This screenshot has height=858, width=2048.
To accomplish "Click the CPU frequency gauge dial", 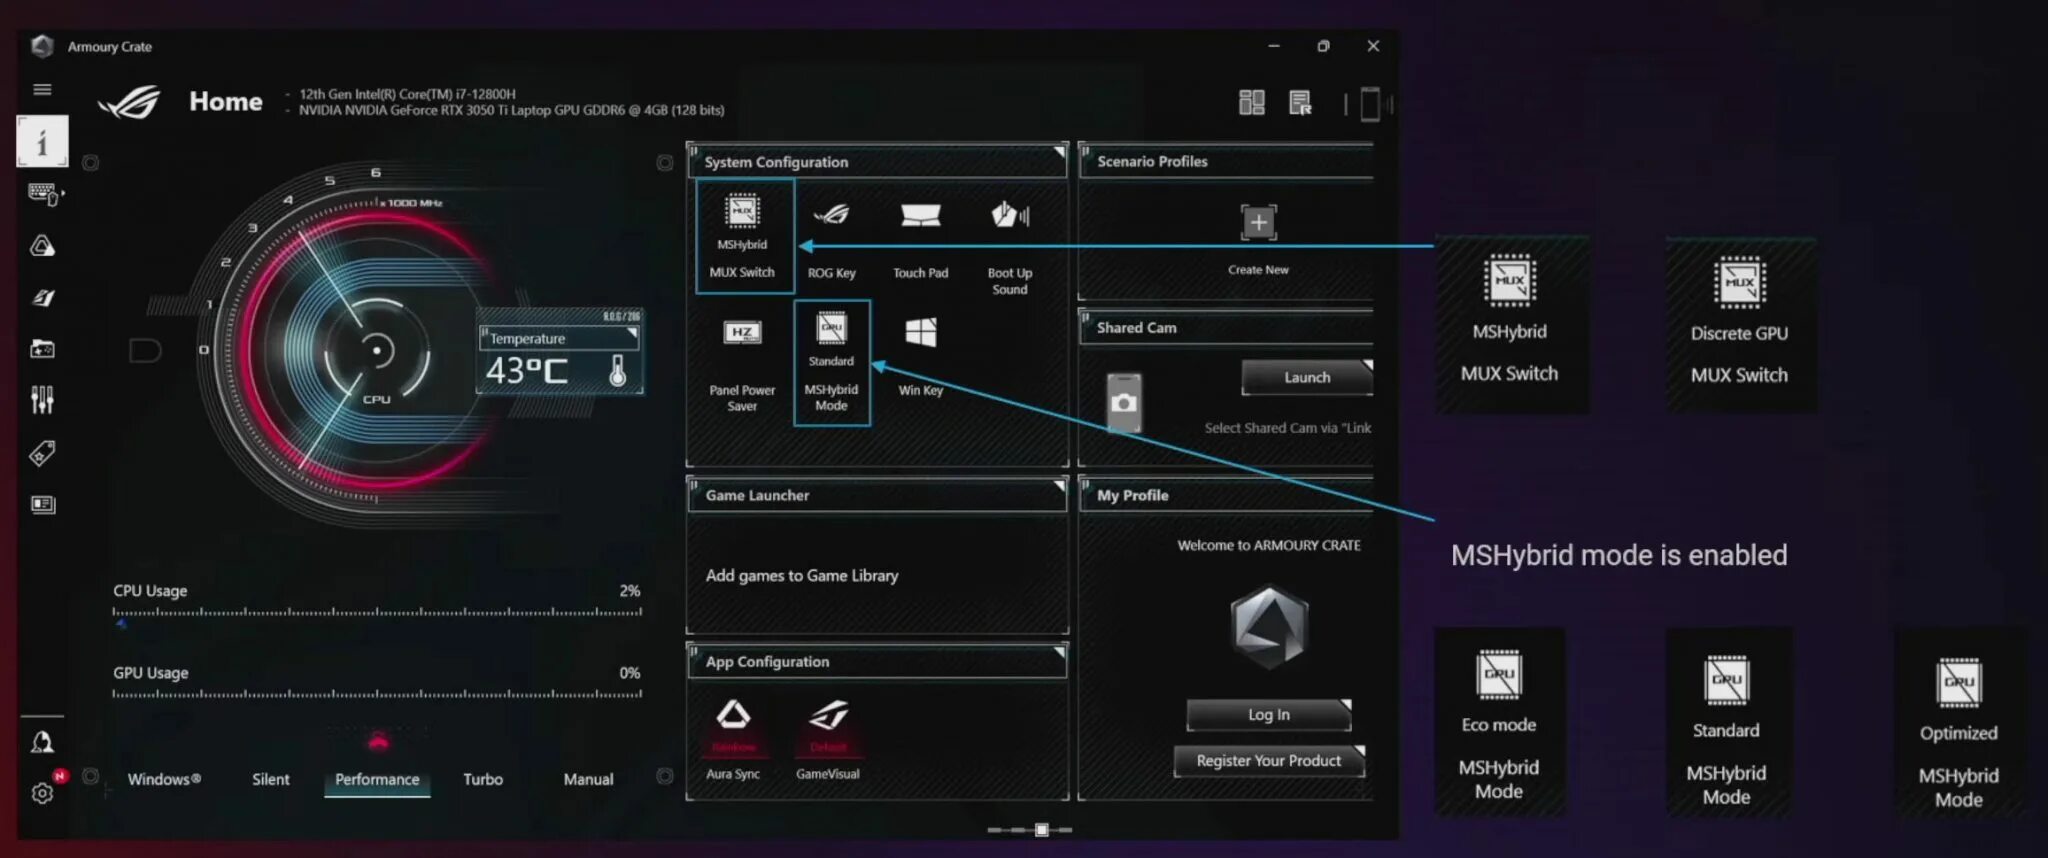I will click(x=376, y=350).
